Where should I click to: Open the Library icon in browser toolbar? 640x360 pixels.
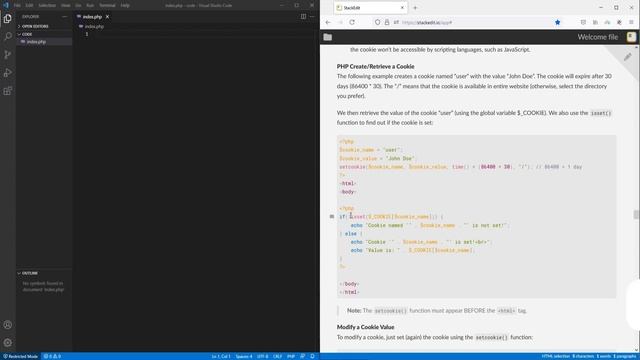[595, 22]
